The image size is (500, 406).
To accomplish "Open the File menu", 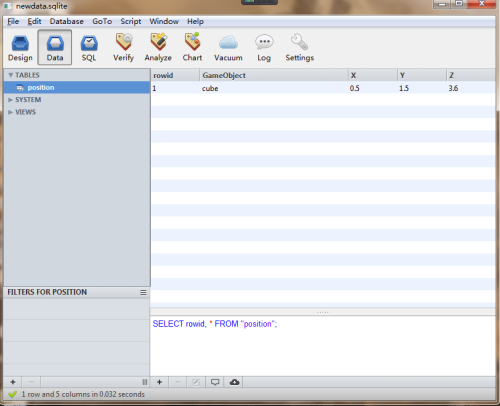I will [x=13, y=21].
